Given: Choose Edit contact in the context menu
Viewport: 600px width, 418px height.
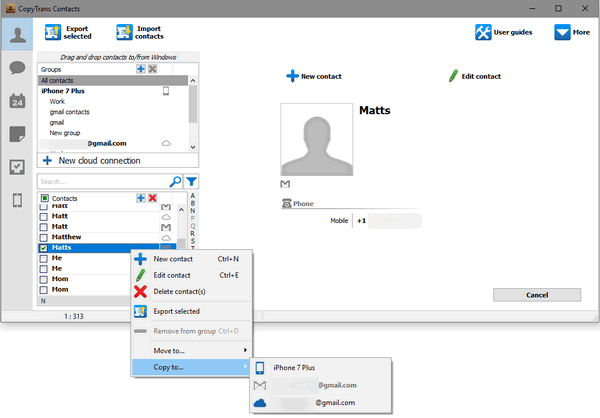Looking at the screenshot, I should [x=191, y=275].
